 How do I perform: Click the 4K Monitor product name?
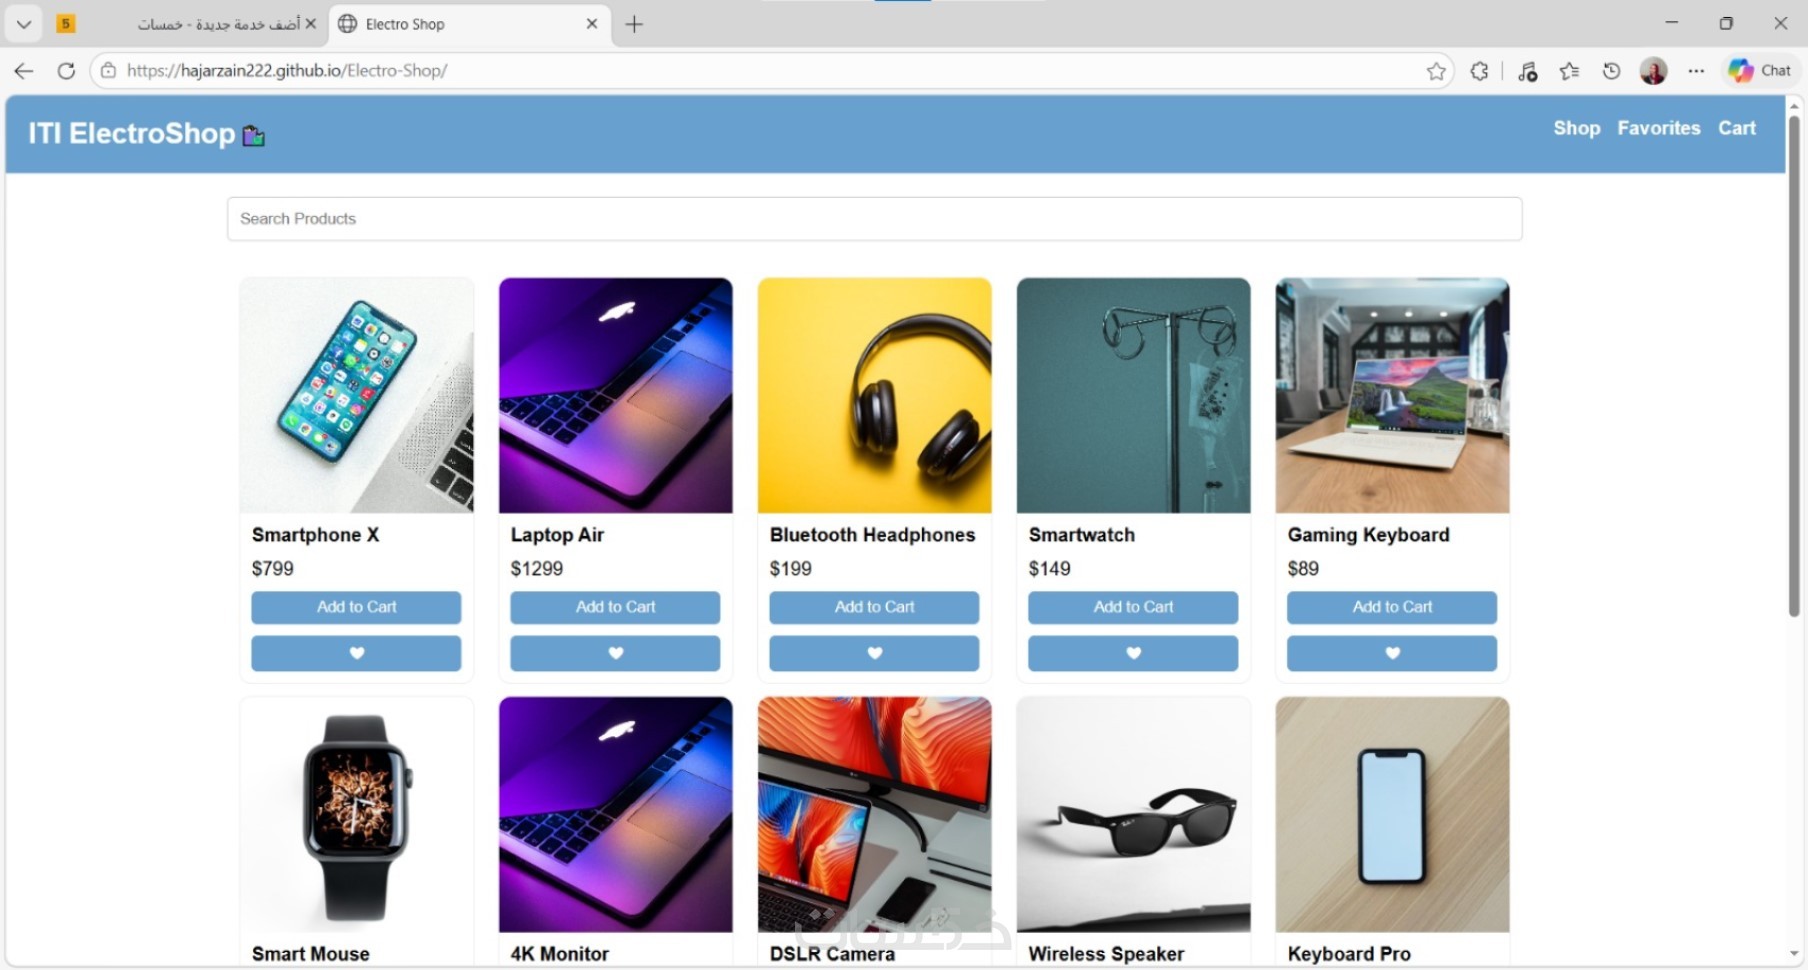coord(560,954)
